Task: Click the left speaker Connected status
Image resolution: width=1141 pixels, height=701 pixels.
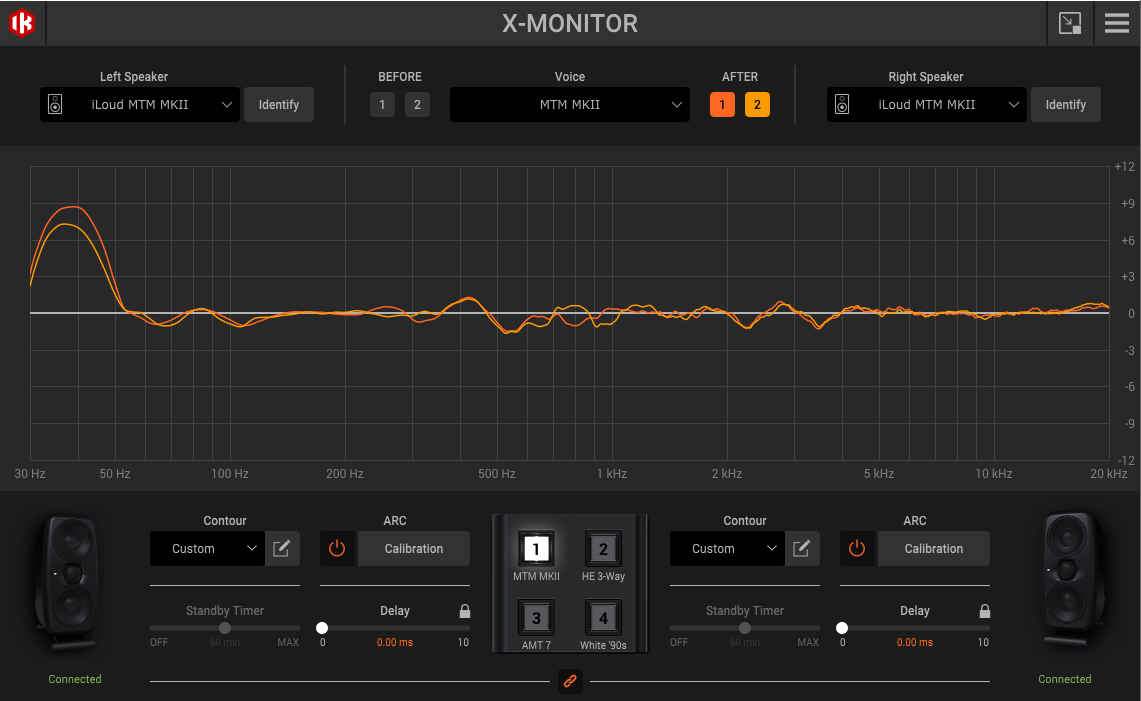Action: [x=75, y=678]
